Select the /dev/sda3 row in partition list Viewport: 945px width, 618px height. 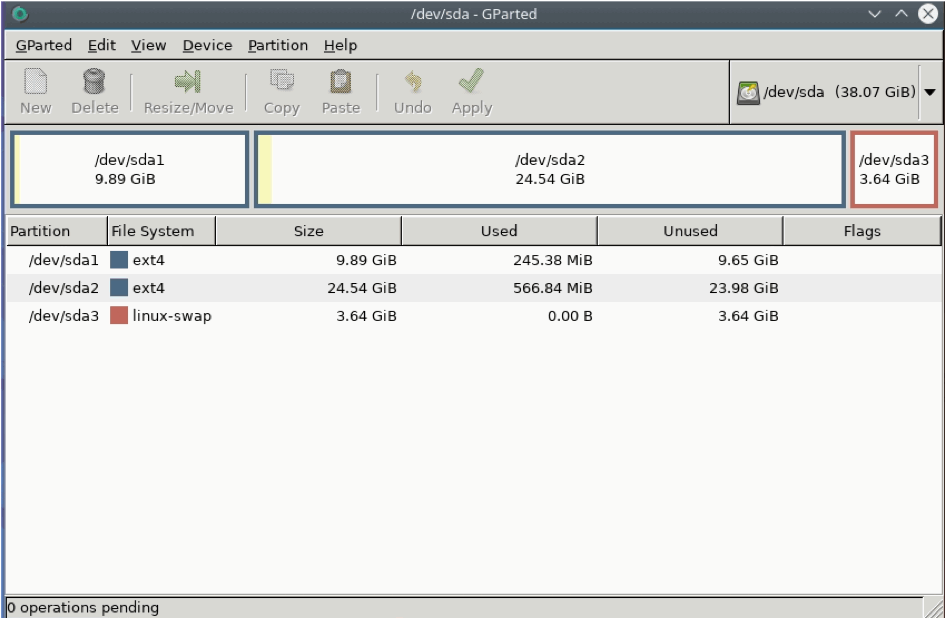474,315
